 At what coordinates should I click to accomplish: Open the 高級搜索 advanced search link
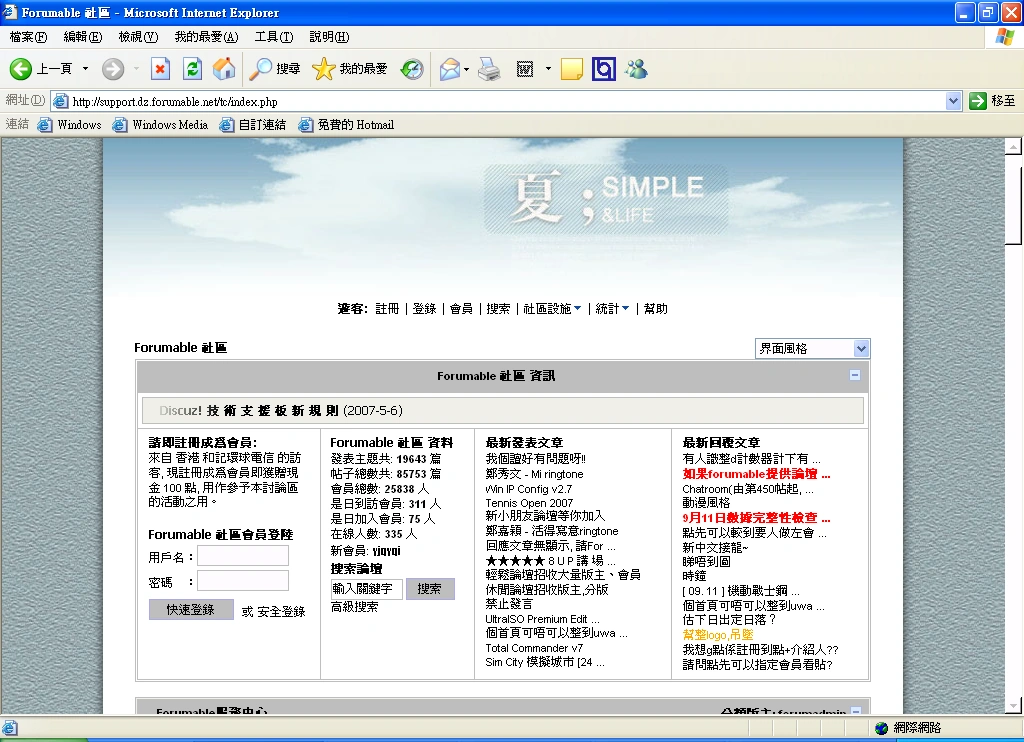click(x=355, y=607)
